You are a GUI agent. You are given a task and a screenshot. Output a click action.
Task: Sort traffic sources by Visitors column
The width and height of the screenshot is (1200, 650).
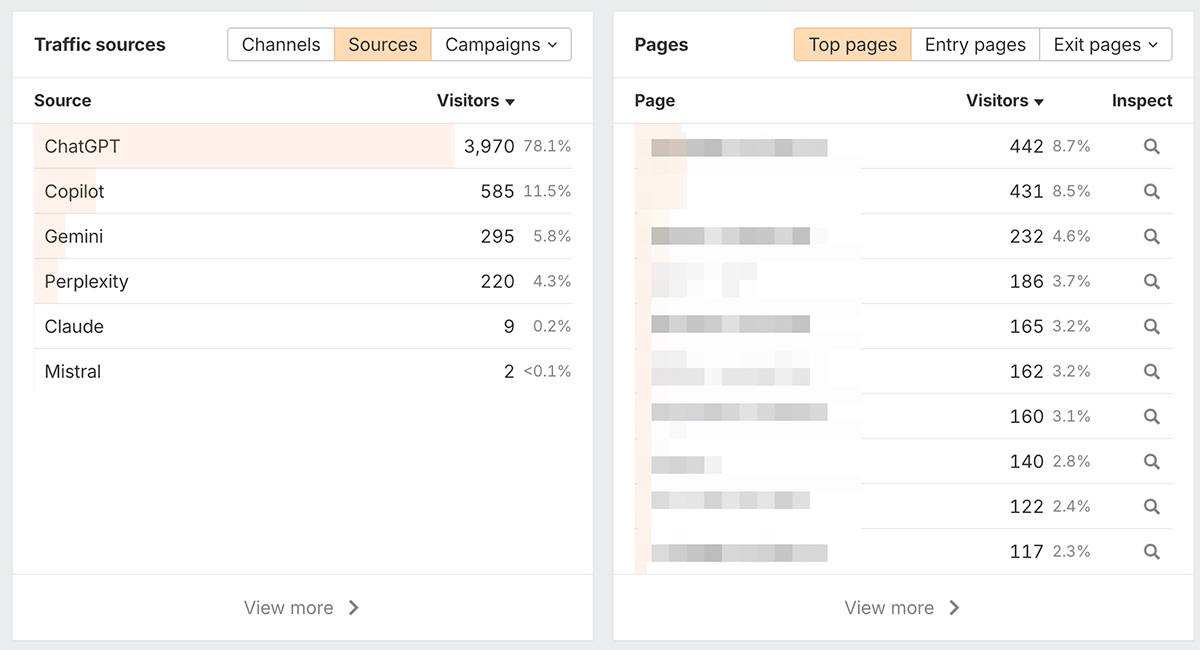point(476,101)
